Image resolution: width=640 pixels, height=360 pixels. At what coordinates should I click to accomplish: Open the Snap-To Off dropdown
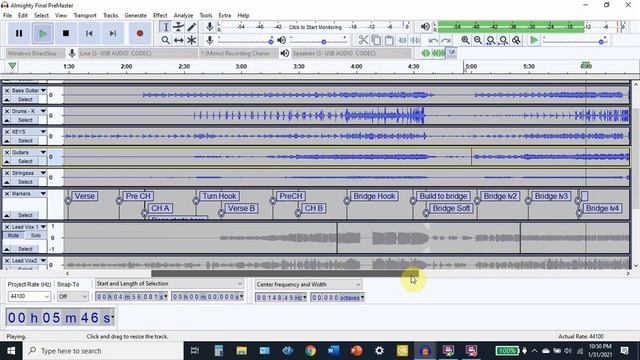[x=72, y=296]
